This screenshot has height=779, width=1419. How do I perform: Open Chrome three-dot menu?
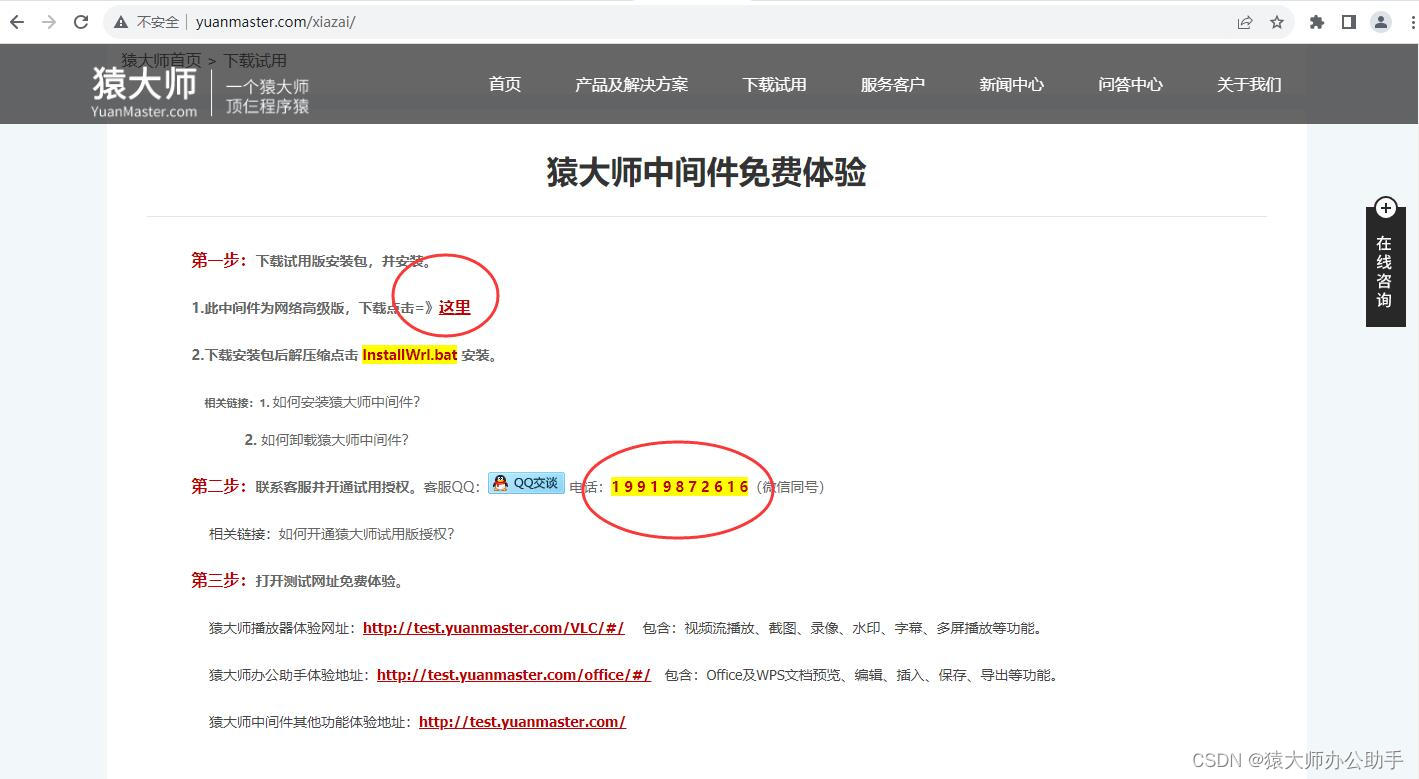(1410, 22)
